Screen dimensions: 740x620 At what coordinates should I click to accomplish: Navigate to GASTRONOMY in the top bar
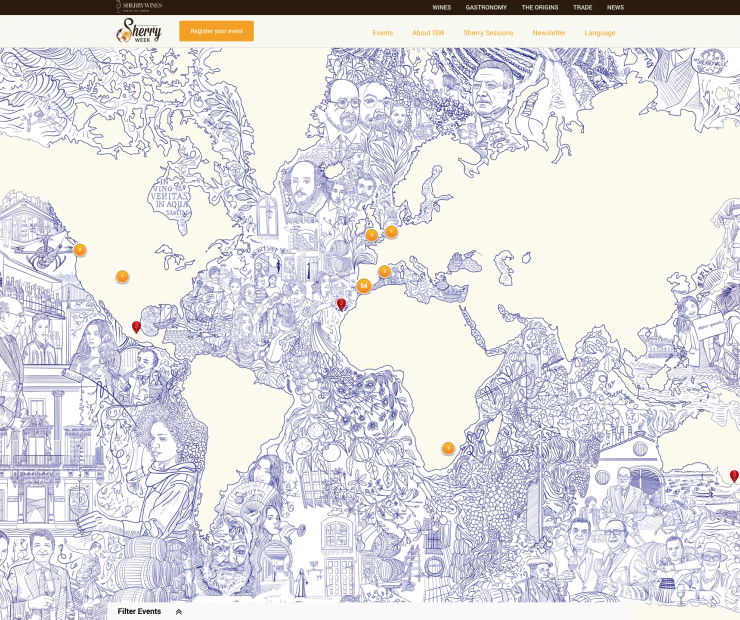click(486, 8)
